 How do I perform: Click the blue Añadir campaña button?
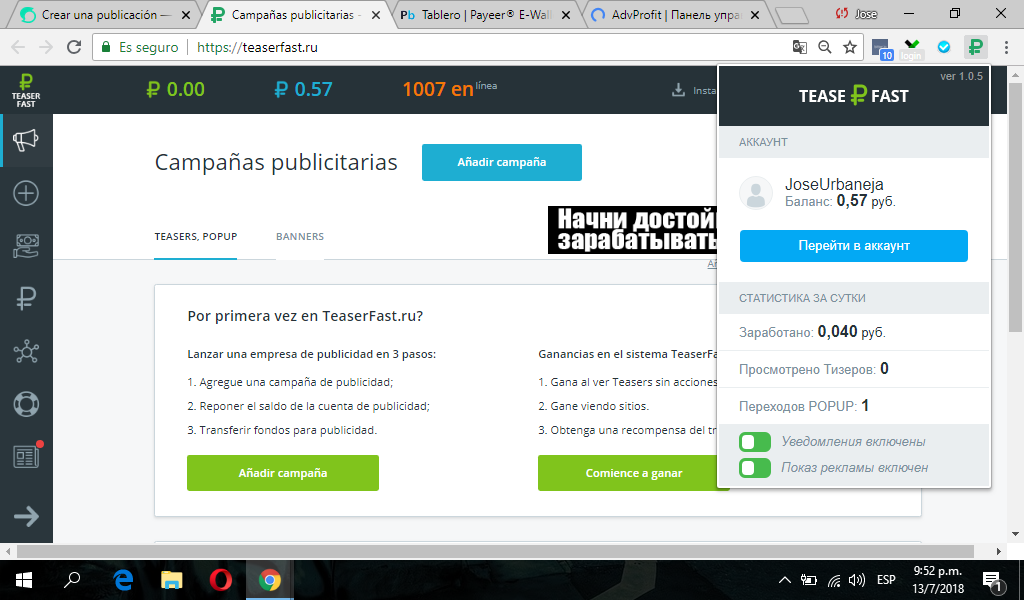(502, 163)
